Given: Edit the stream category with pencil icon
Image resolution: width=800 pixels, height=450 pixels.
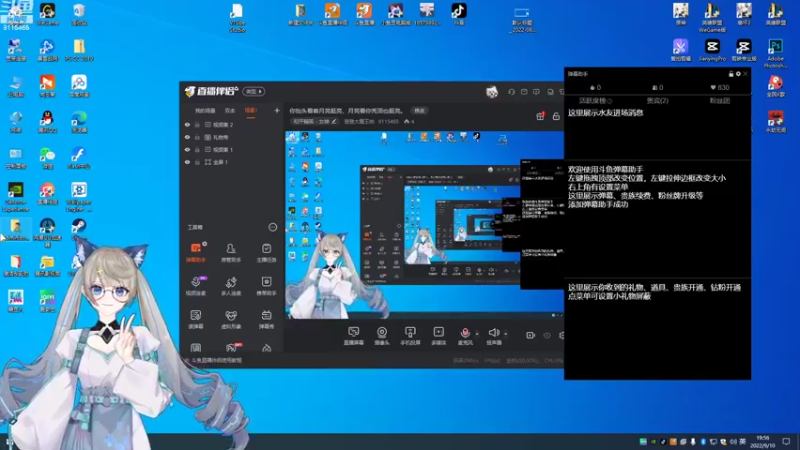Looking at the screenshot, I should 334,121.
